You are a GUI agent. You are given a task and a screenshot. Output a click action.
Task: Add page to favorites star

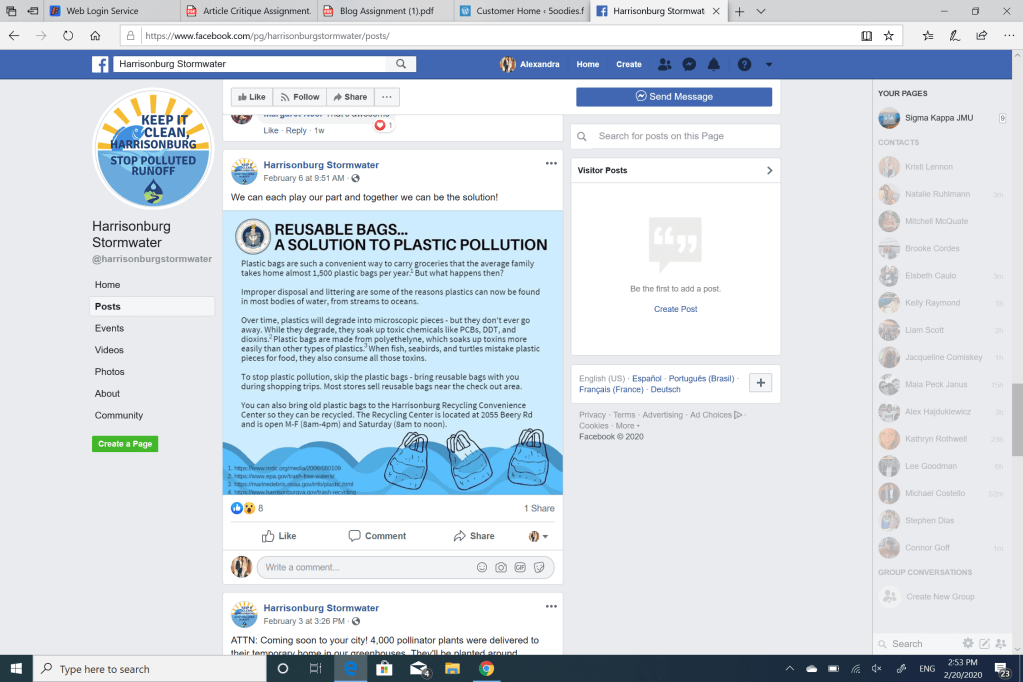889,36
